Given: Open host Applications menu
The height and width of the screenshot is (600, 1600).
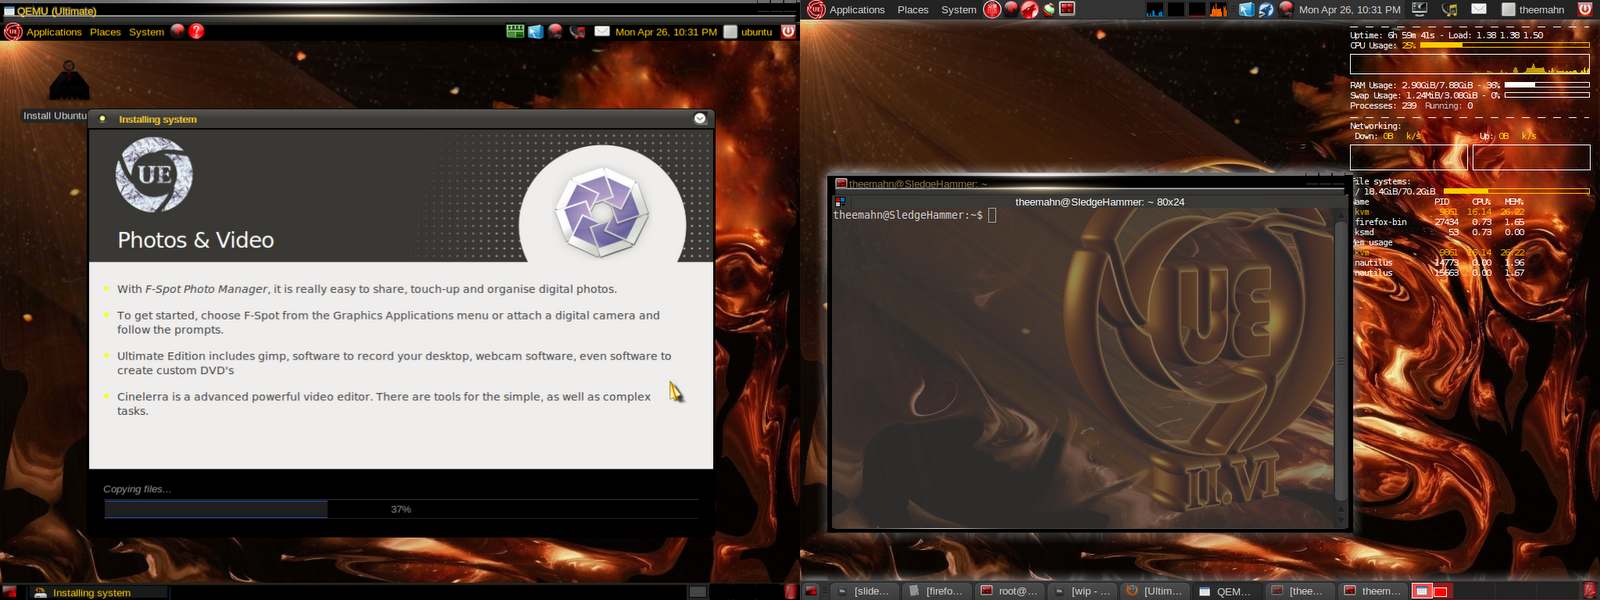Looking at the screenshot, I should pos(857,10).
